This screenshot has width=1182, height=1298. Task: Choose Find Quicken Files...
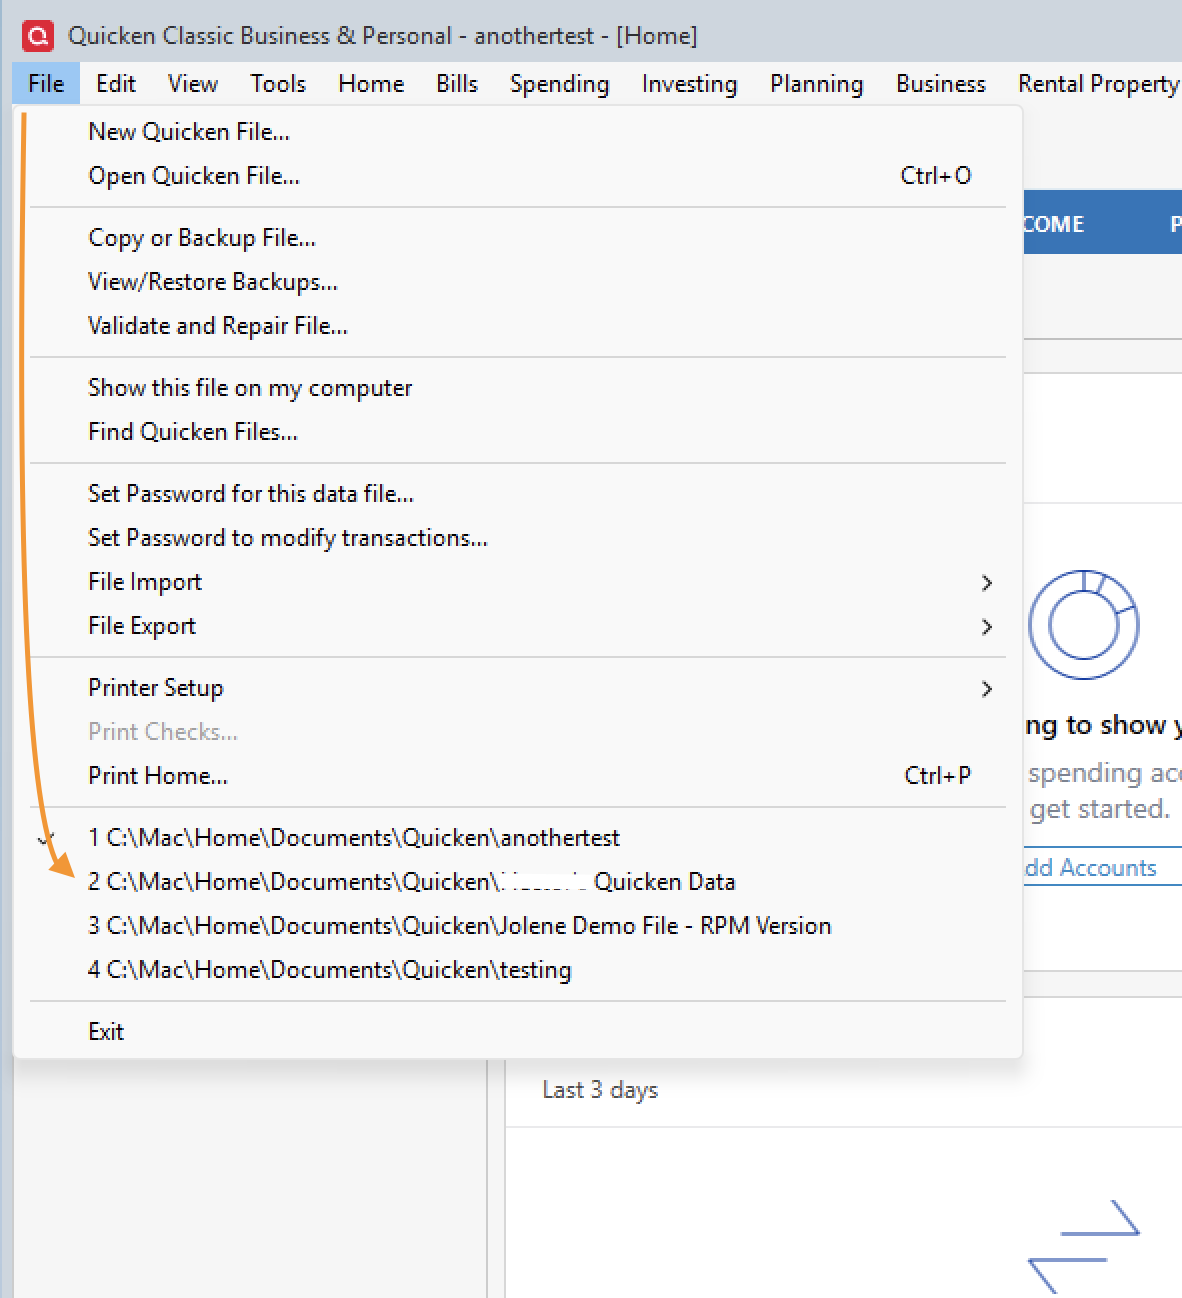518,432
